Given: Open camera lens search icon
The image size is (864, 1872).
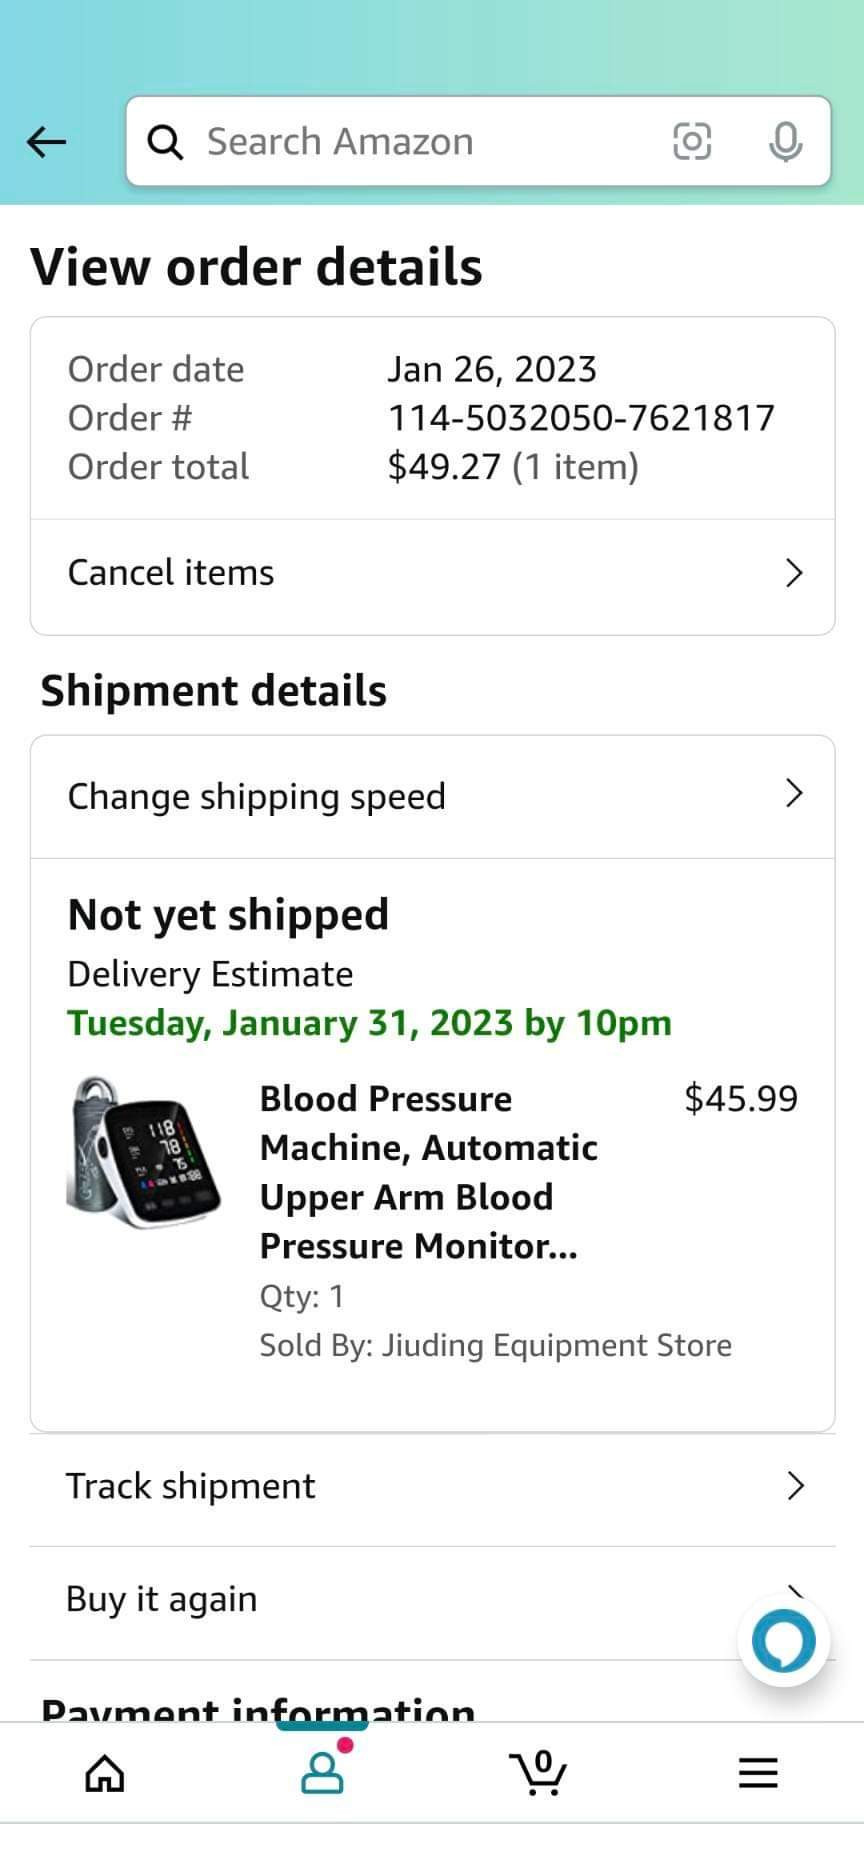Looking at the screenshot, I should [x=691, y=141].
